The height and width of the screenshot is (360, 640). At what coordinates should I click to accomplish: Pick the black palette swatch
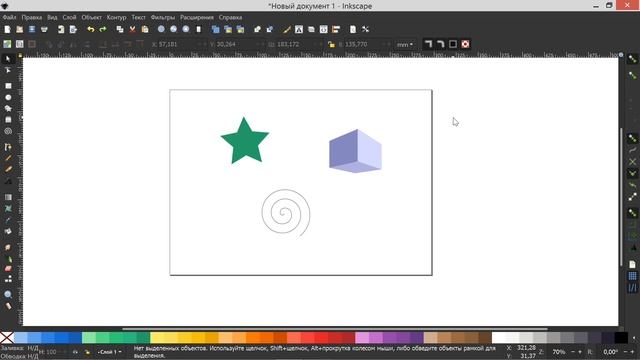point(621,338)
